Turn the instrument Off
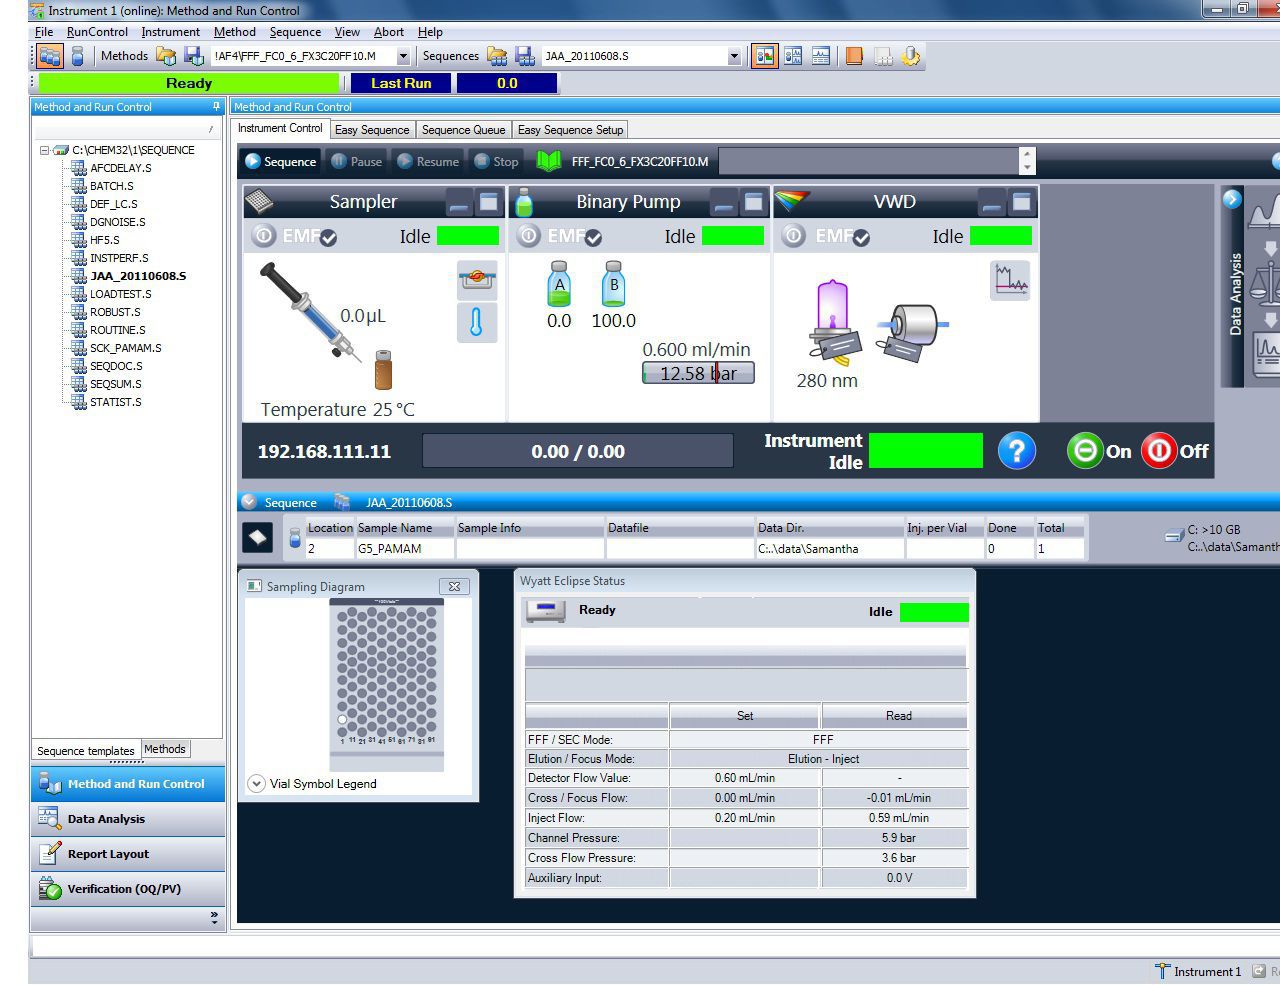Image resolution: width=1280 pixels, height=985 pixels. click(x=1159, y=451)
